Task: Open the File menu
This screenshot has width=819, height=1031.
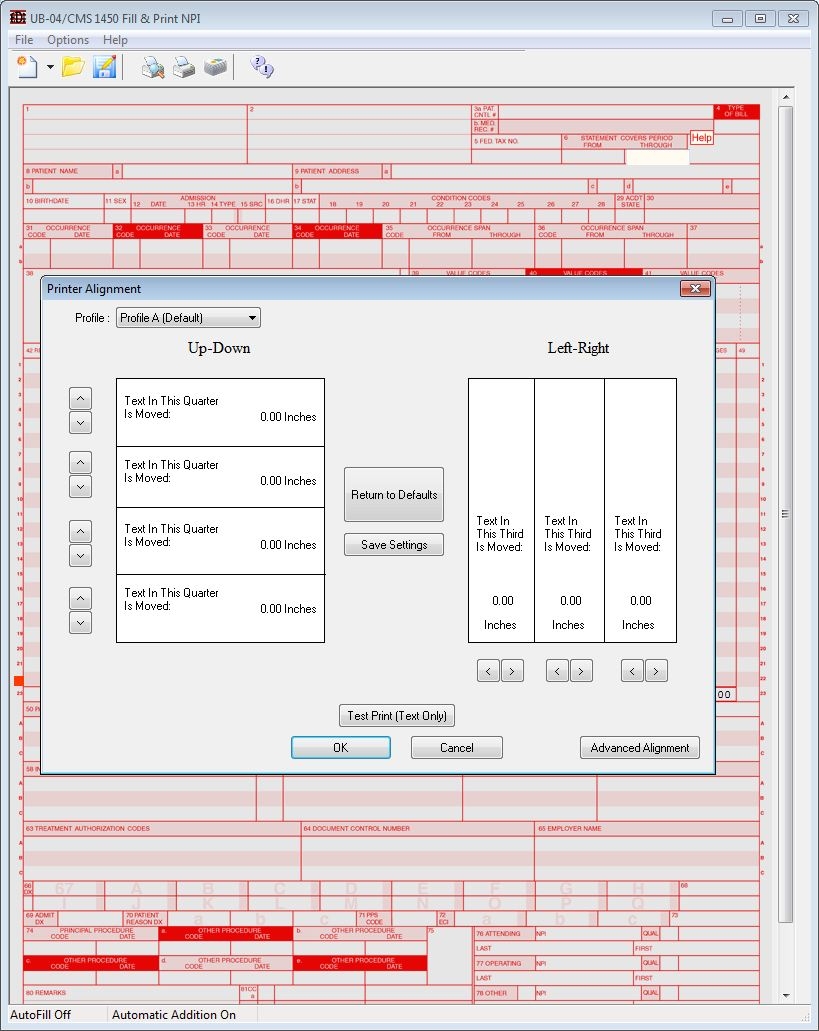Action: click(24, 40)
